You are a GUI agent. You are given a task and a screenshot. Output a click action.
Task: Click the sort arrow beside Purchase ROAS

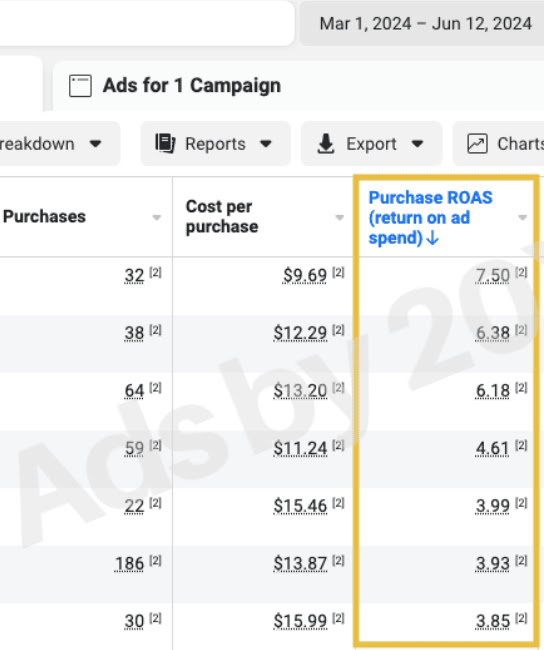432,238
